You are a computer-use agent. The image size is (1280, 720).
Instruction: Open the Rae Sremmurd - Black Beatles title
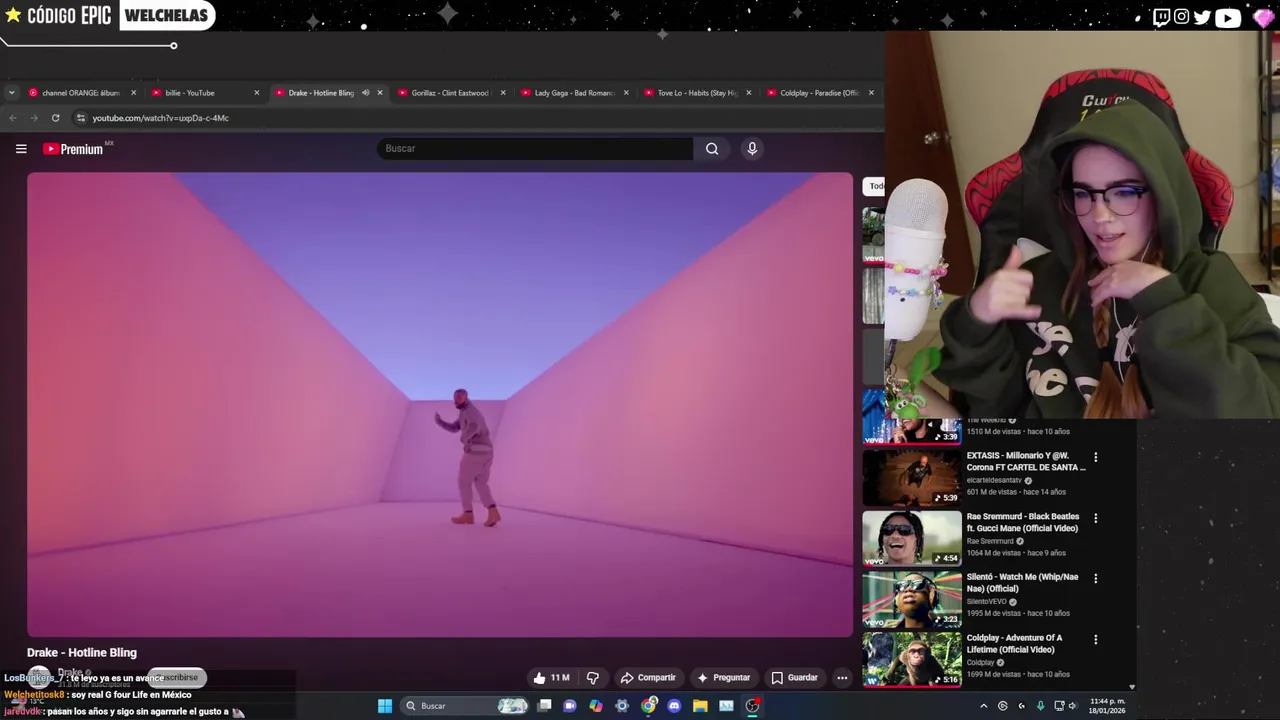(1022, 522)
